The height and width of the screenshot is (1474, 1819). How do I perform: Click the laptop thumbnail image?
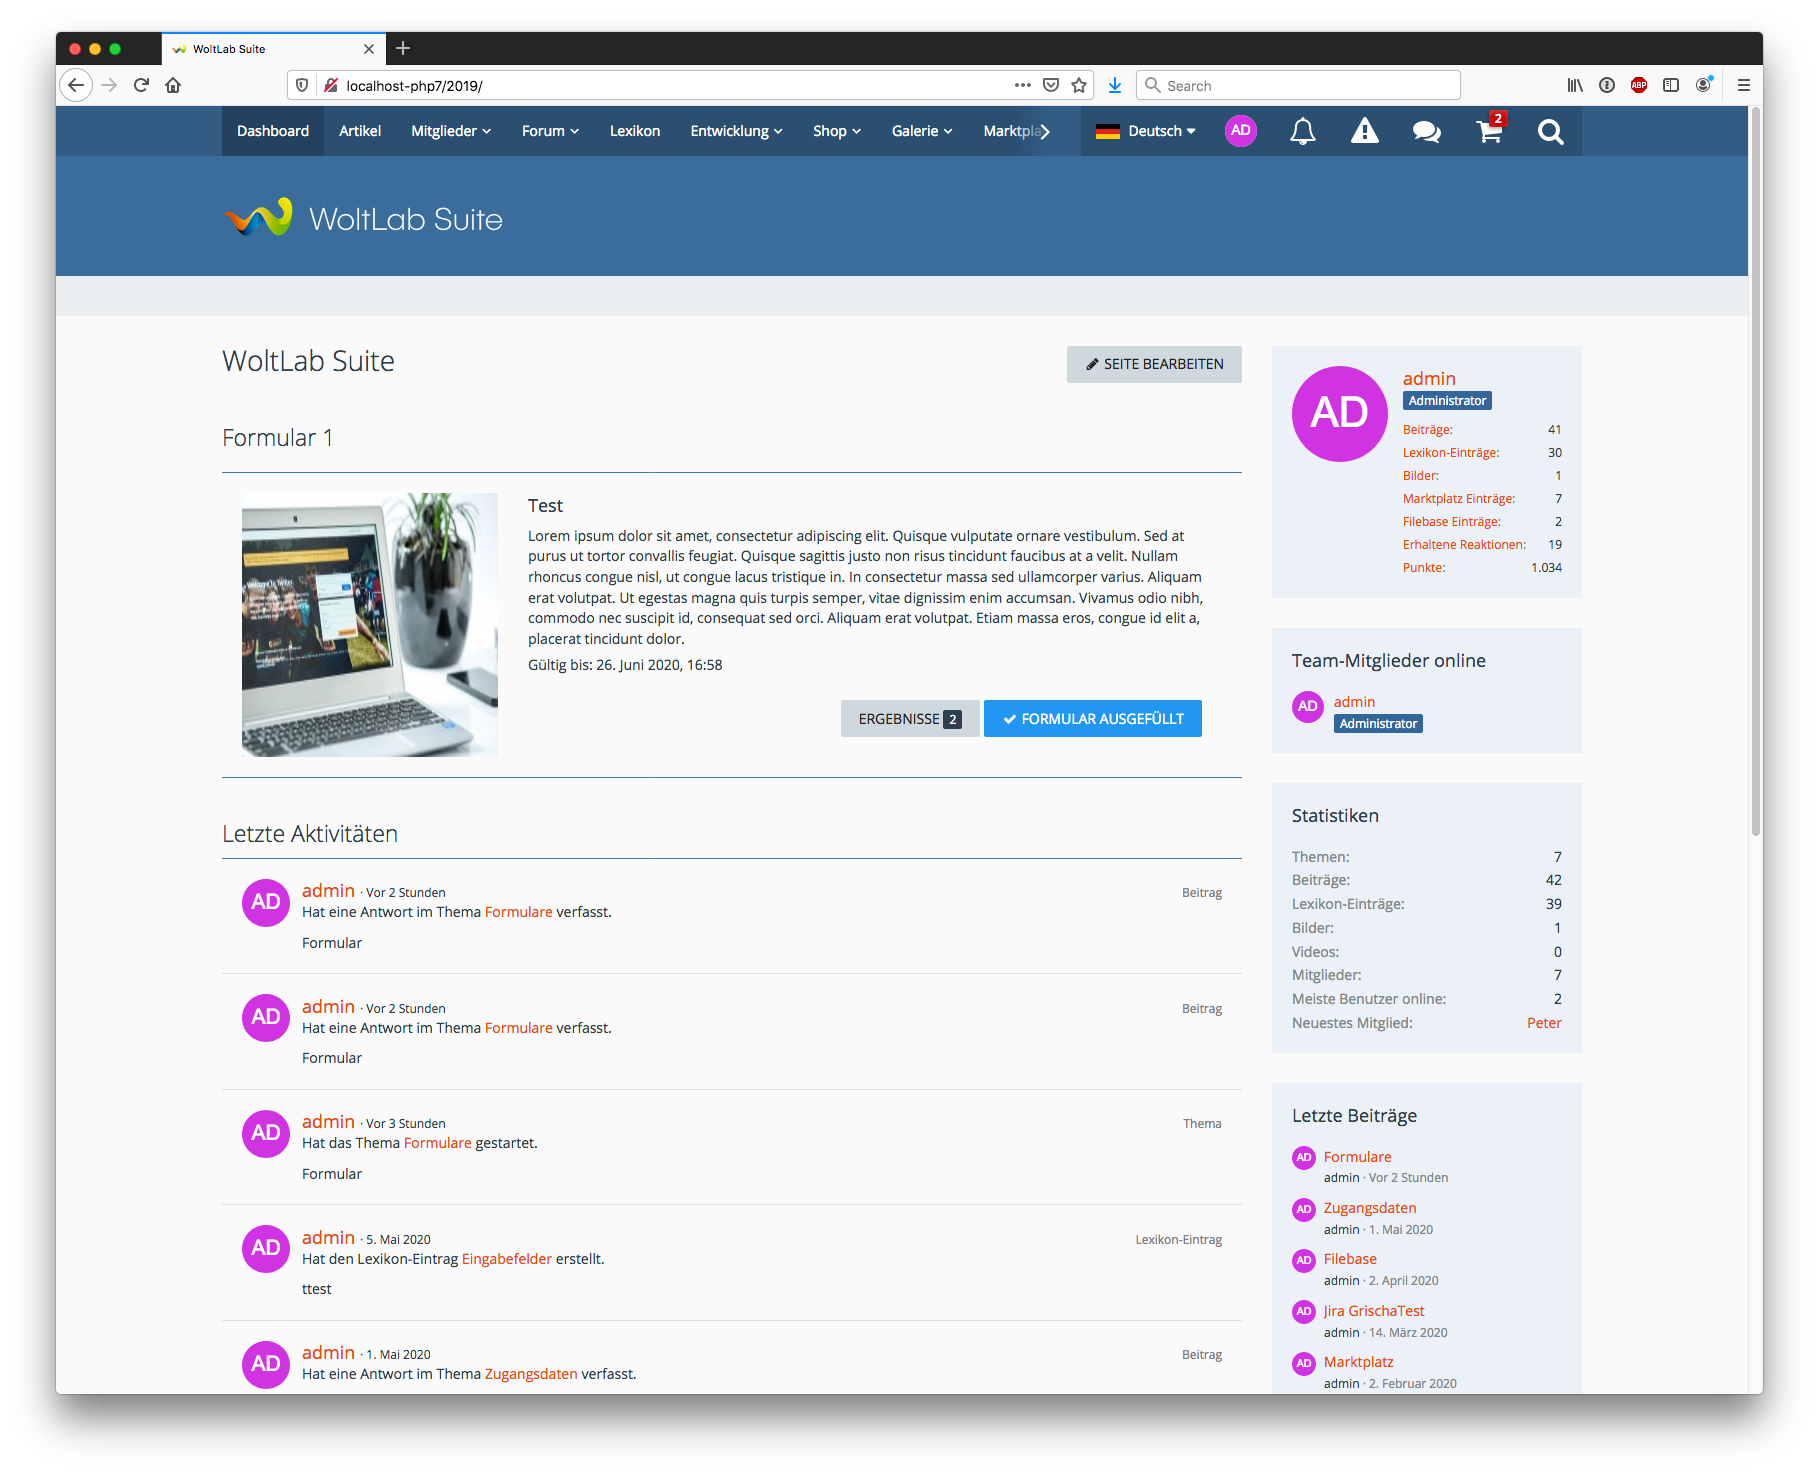370,625
